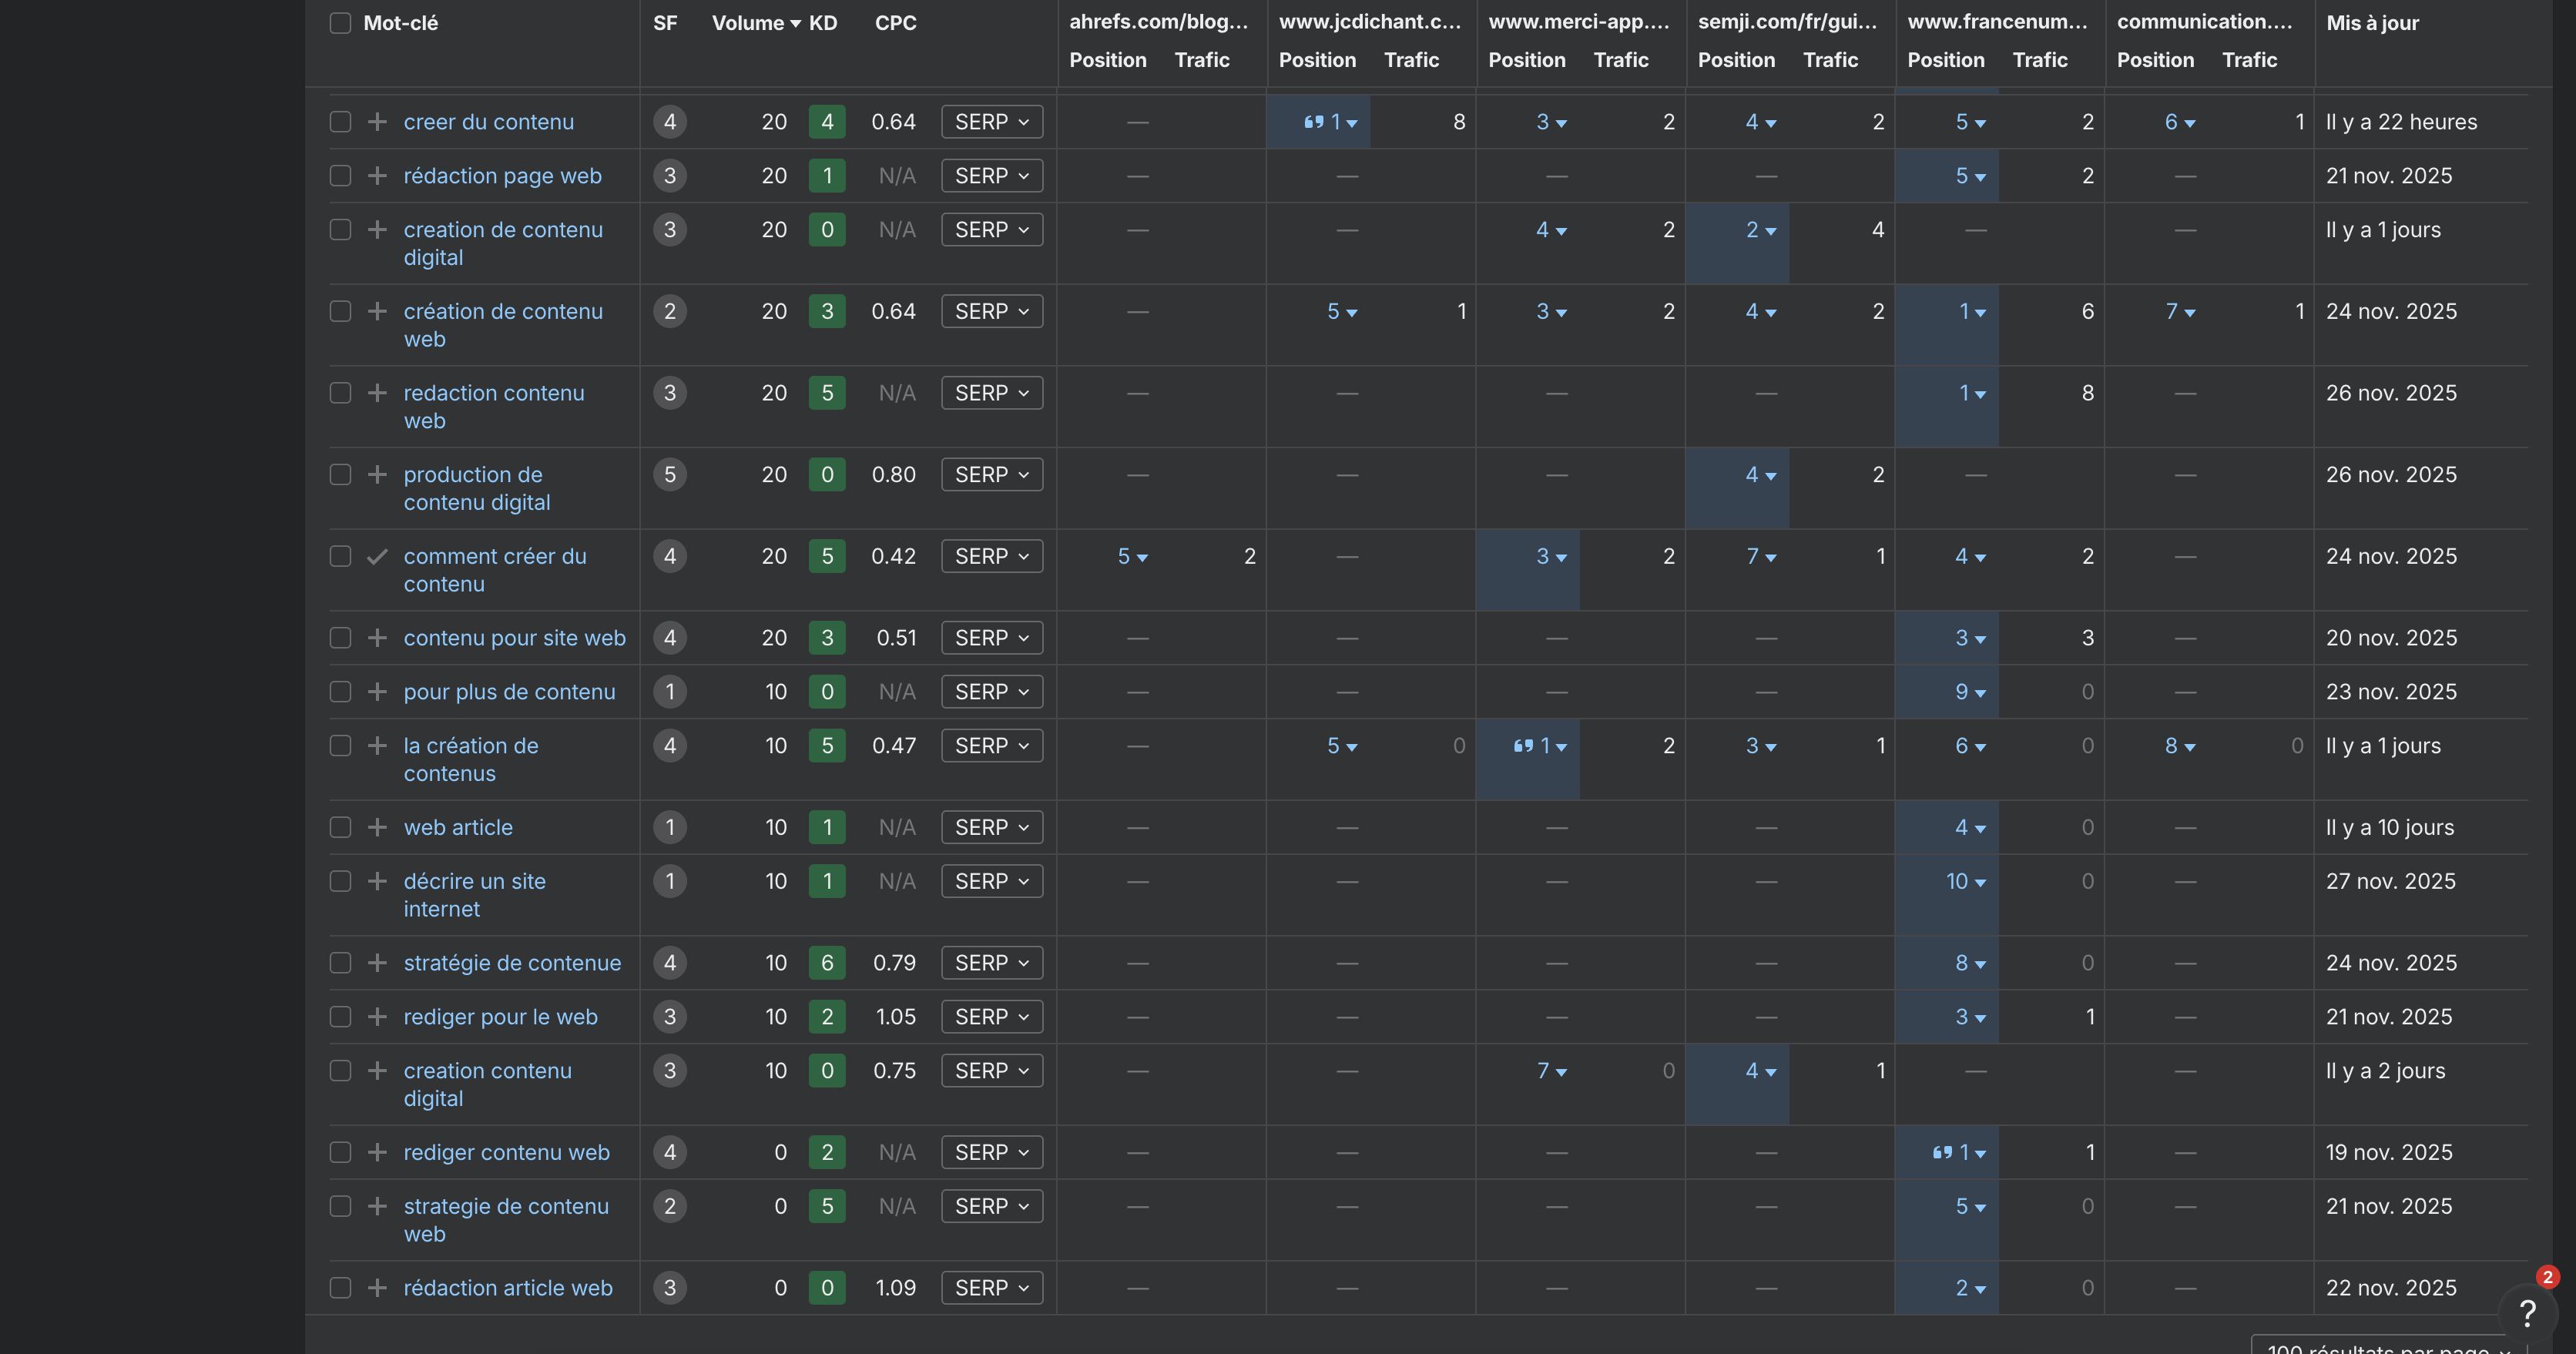Viewport: 2576px width, 1354px height.
Task: Click the + icon next to "creer du contenu"
Action: pyautogui.click(x=376, y=121)
